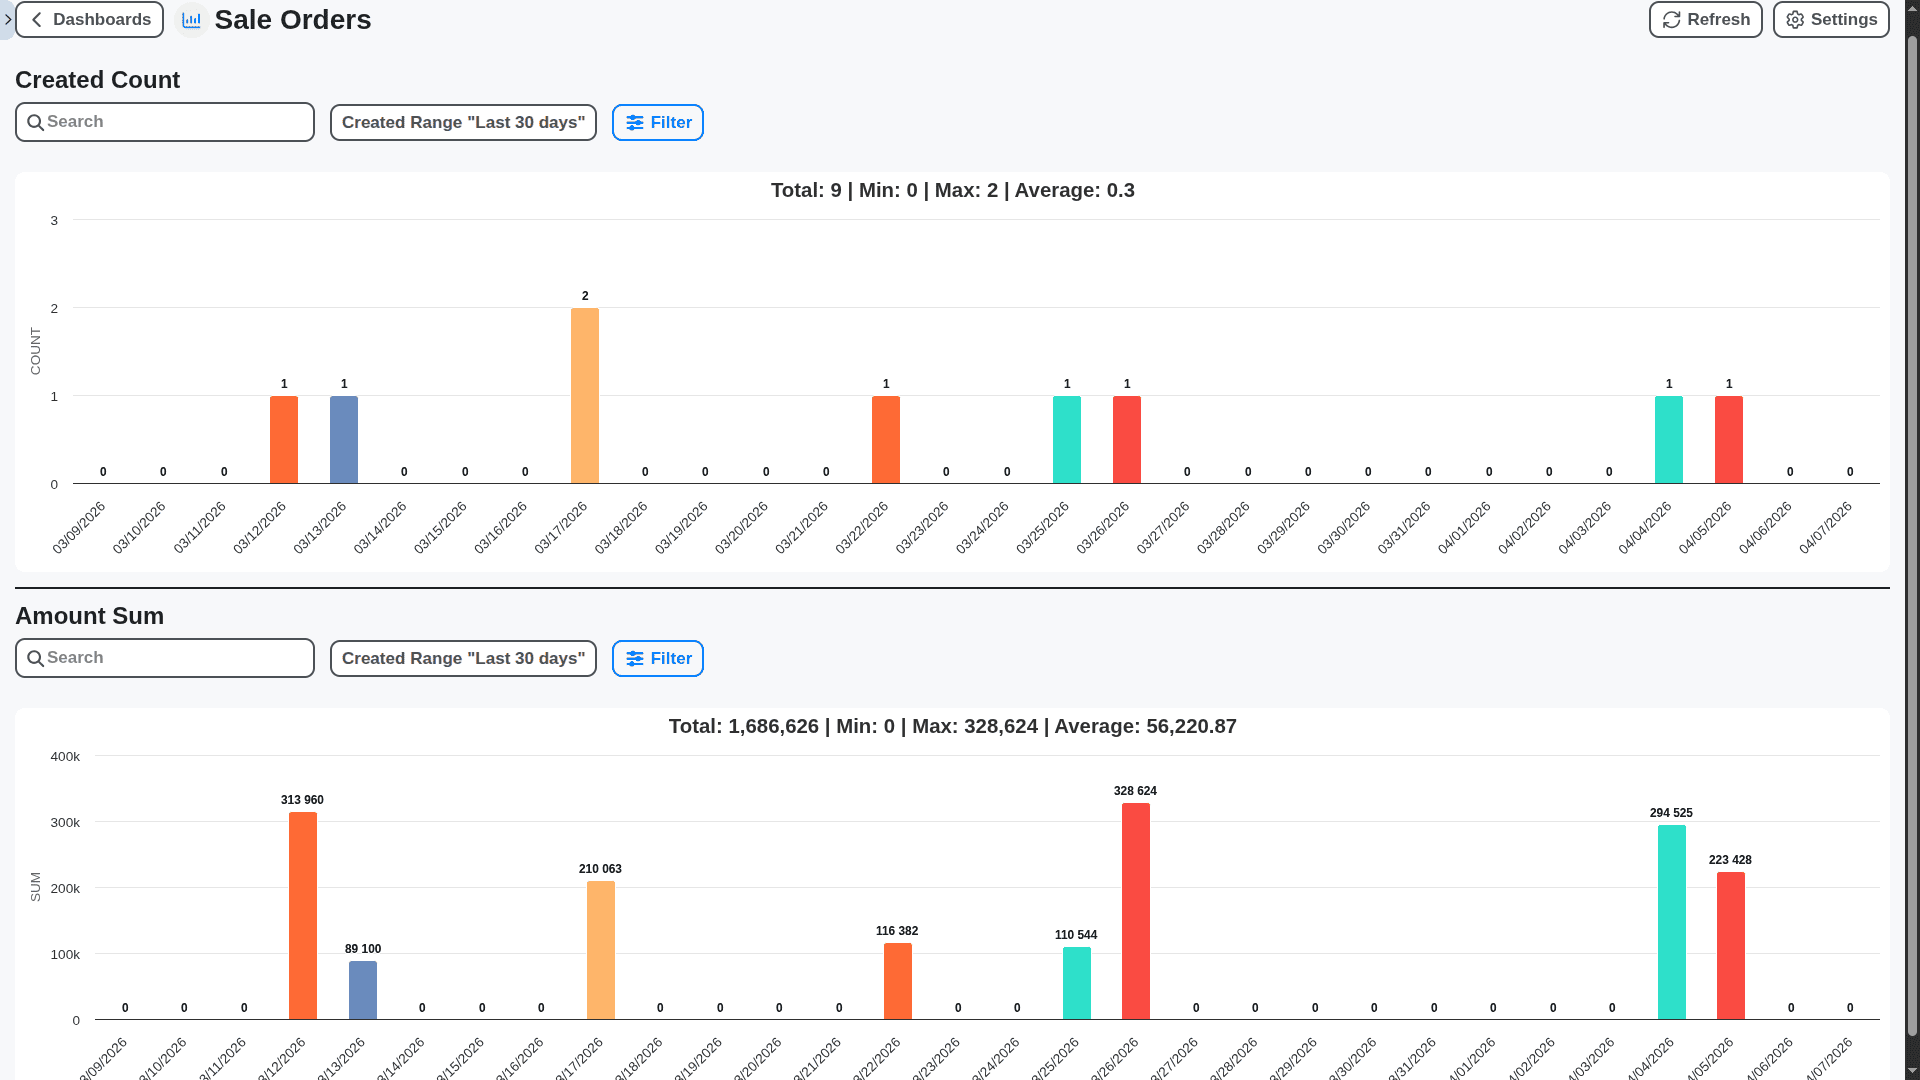Click the back chevron icon in the Dashboards button
The image size is (1920, 1080).
(x=37, y=19)
